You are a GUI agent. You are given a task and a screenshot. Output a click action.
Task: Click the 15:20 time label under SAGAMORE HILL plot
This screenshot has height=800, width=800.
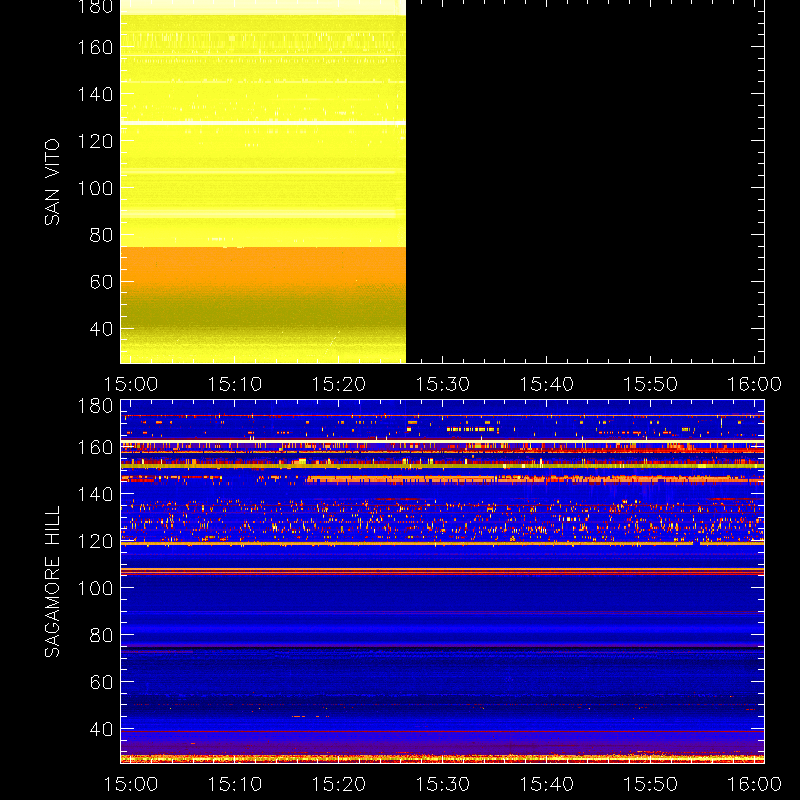[339, 784]
